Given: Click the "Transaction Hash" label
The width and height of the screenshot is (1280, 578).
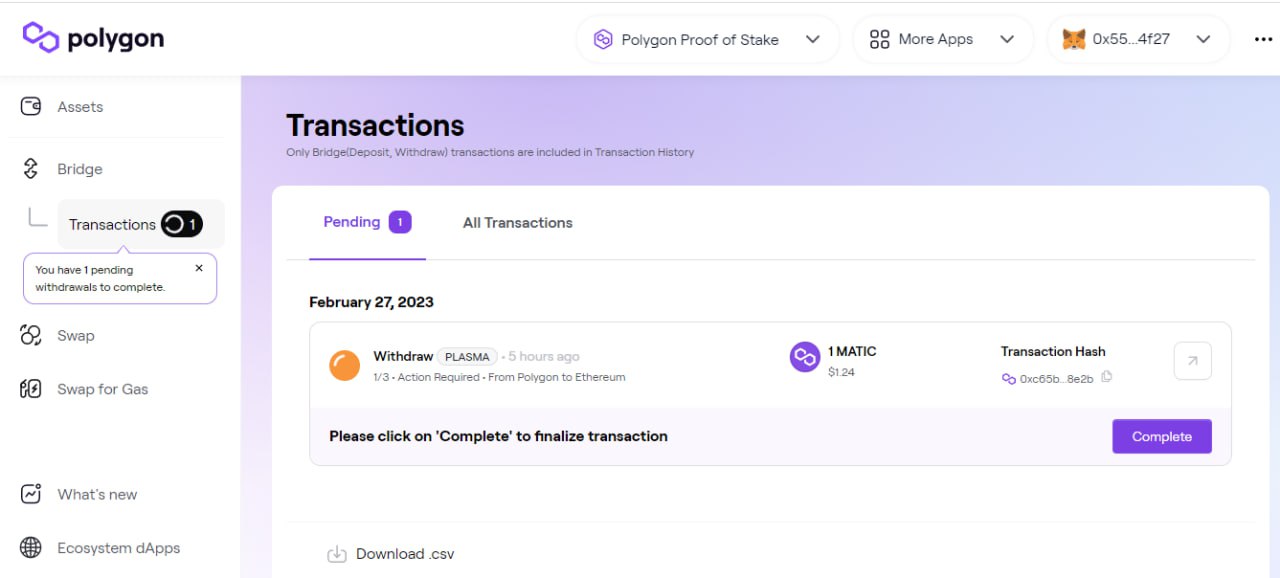Looking at the screenshot, I should pos(1053,352).
